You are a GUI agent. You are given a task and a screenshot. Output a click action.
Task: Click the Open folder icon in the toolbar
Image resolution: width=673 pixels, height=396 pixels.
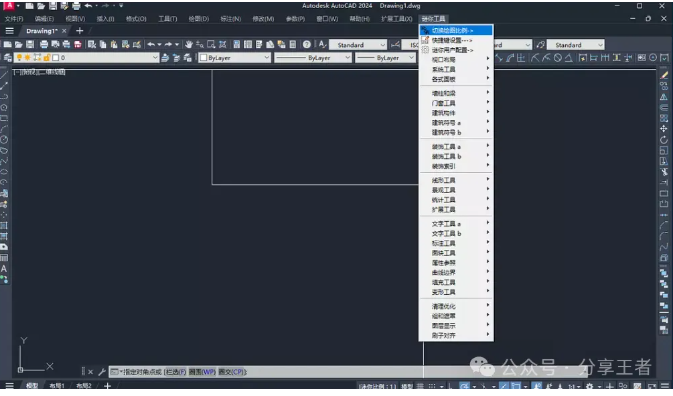point(18,45)
